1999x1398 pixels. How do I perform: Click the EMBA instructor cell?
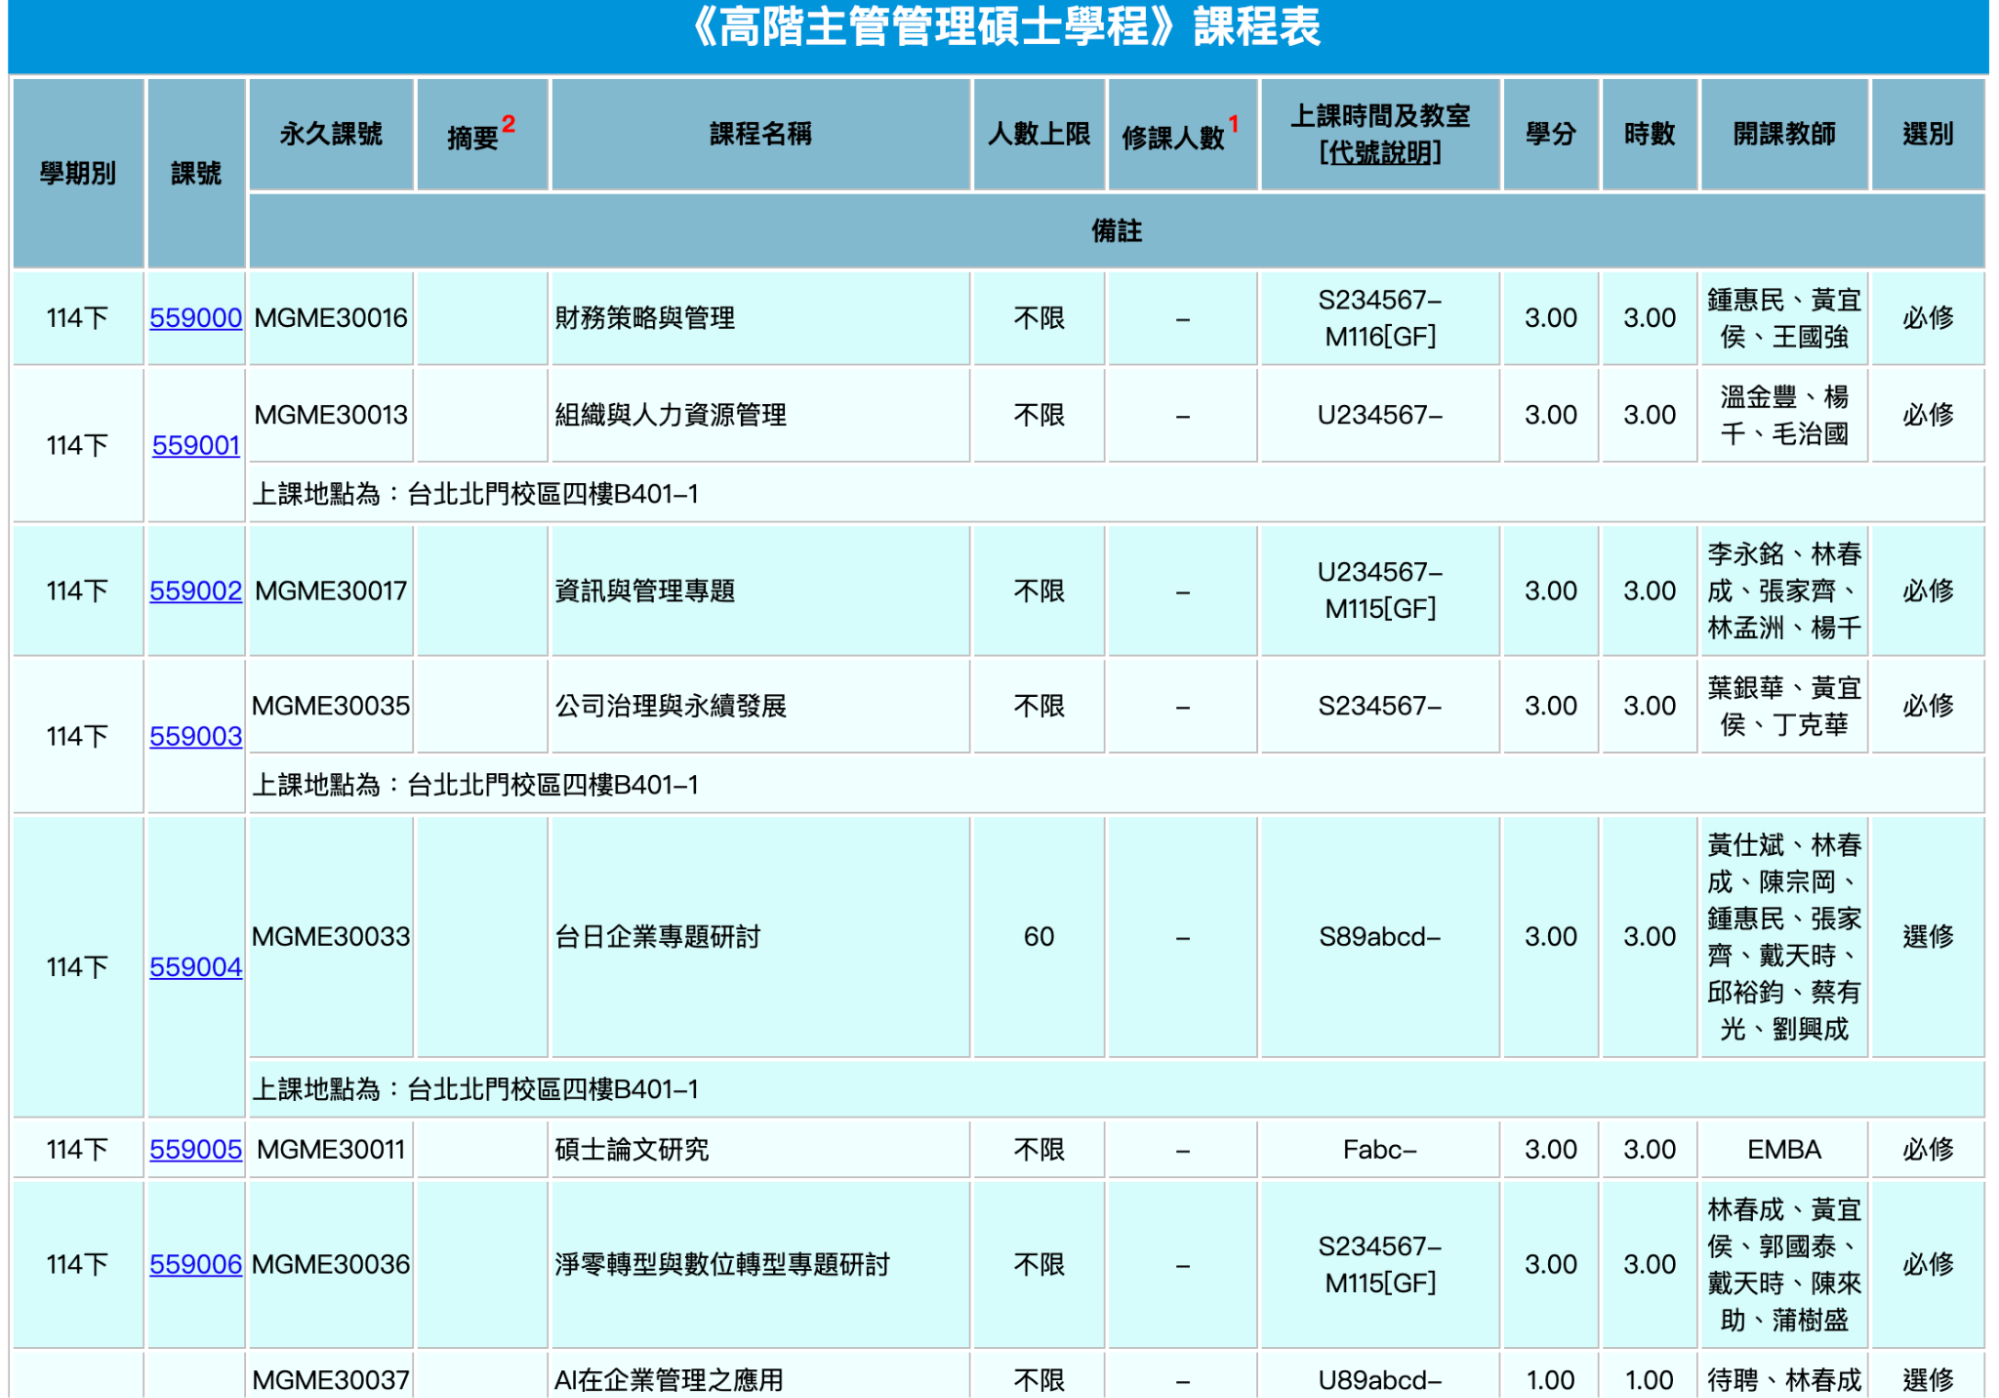click(1783, 1149)
